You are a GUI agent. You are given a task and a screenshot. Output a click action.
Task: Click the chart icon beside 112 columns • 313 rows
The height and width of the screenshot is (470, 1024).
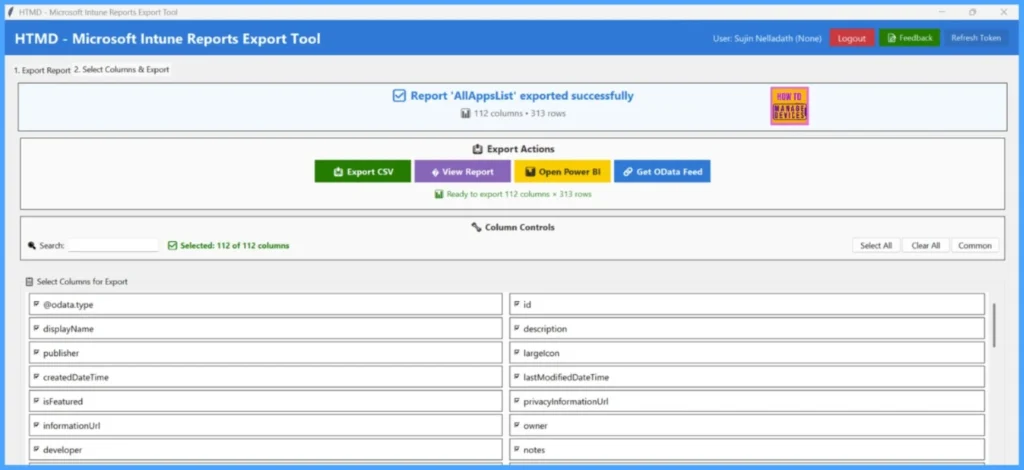pyautogui.click(x=466, y=114)
